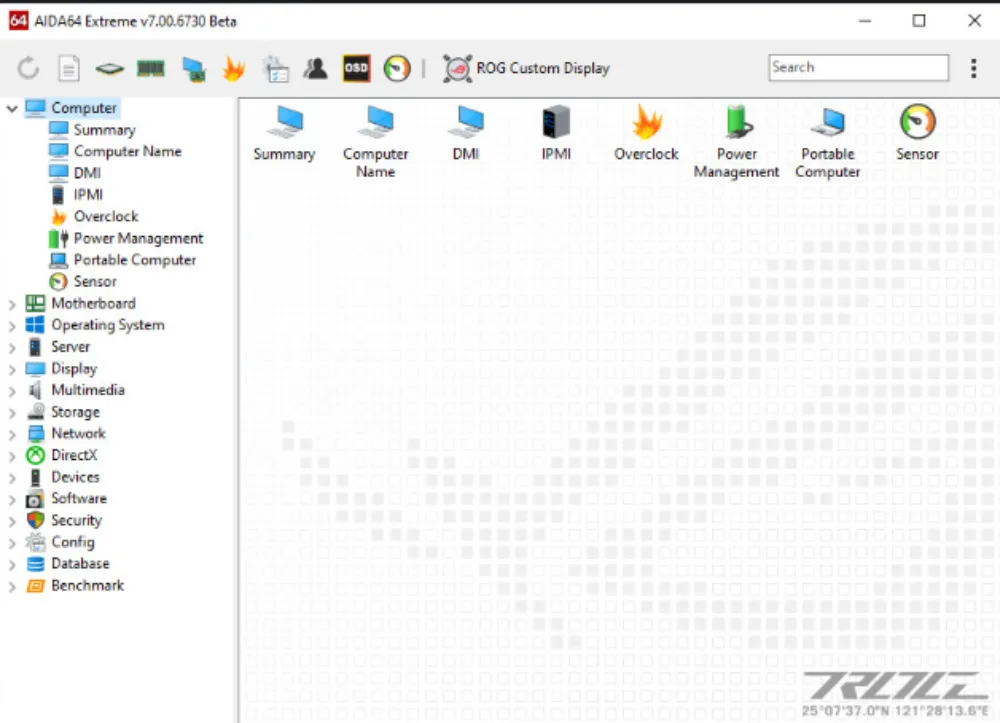Expand the Benchmark tree node

(11, 587)
